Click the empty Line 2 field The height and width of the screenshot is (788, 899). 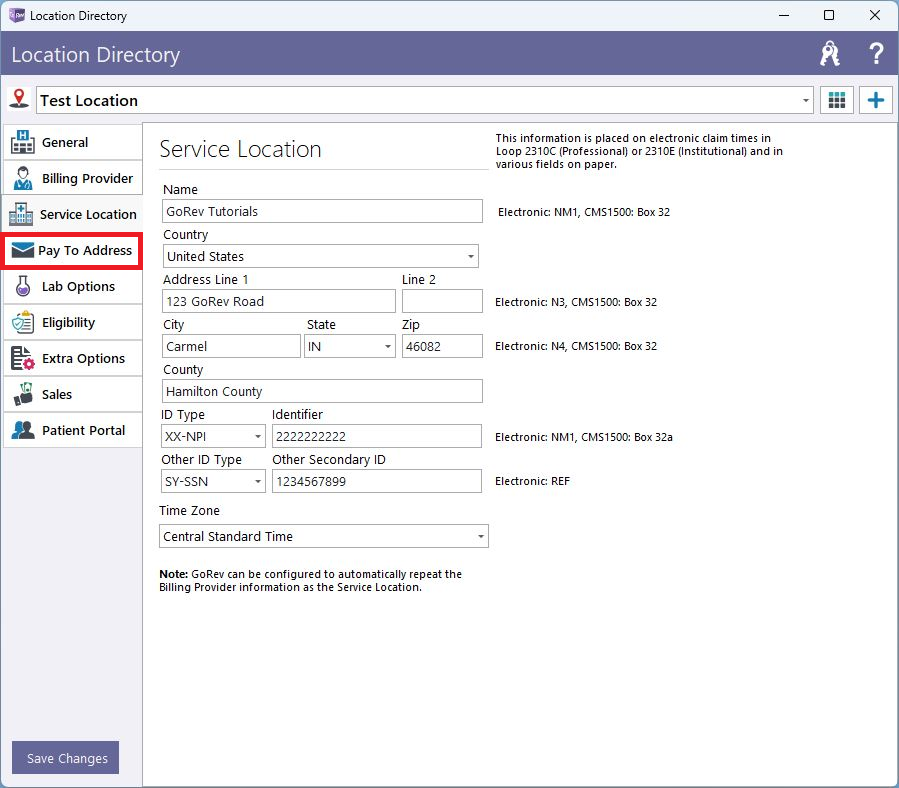click(442, 301)
